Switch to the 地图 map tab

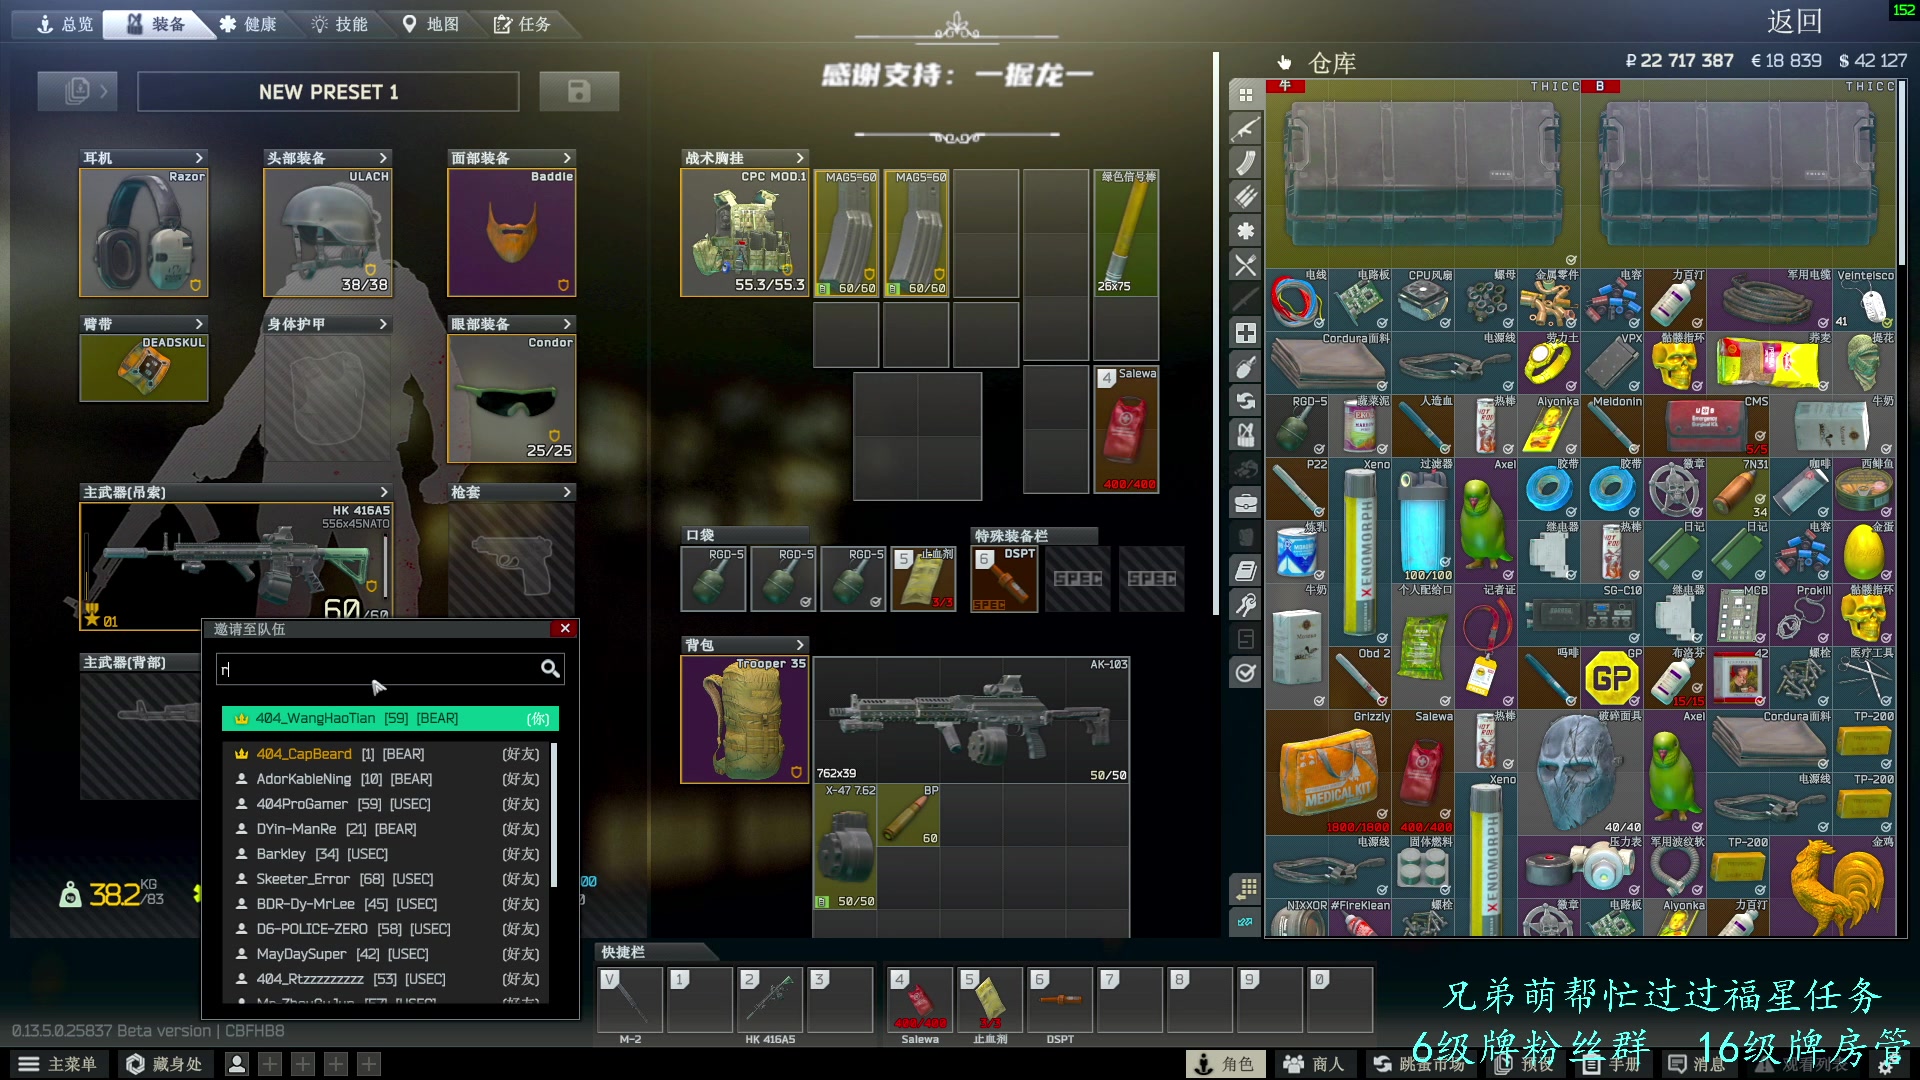pyautogui.click(x=431, y=24)
